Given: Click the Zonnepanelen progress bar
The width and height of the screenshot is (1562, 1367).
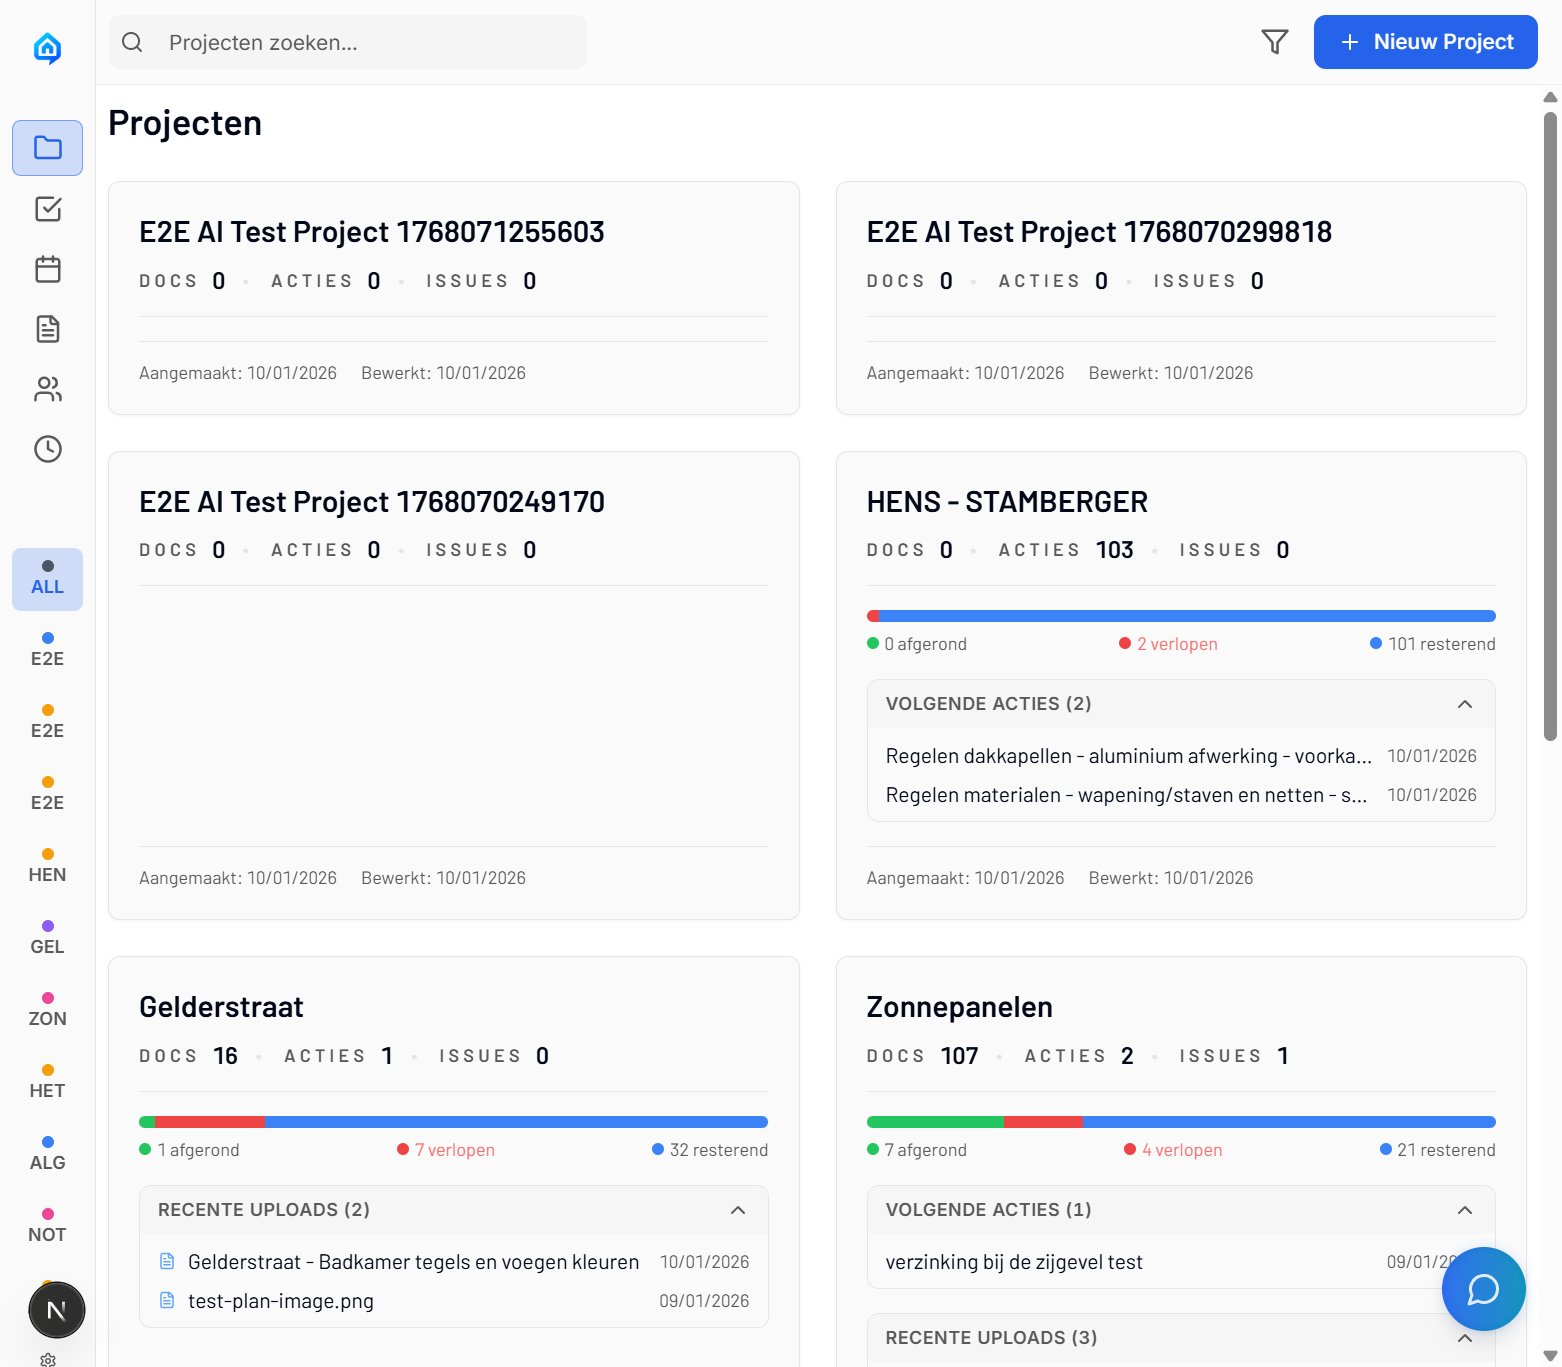Looking at the screenshot, I should (1180, 1121).
